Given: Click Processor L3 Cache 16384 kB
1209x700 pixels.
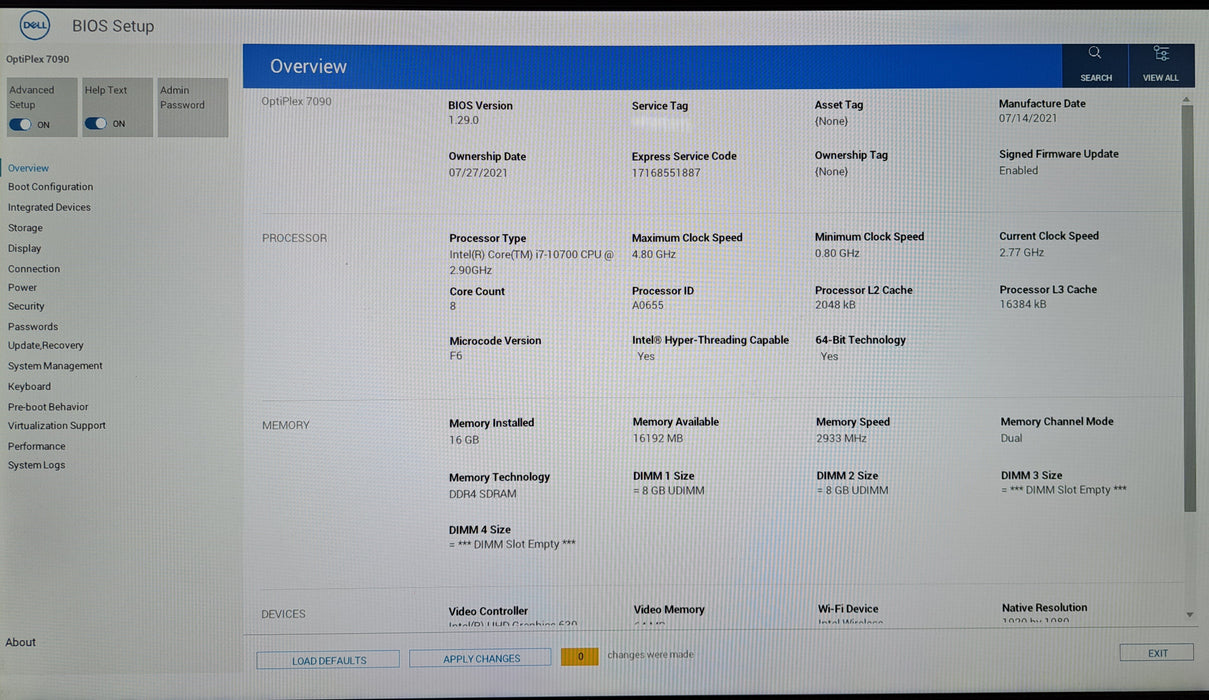Looking at the screenshot, I should (1023, 304).
